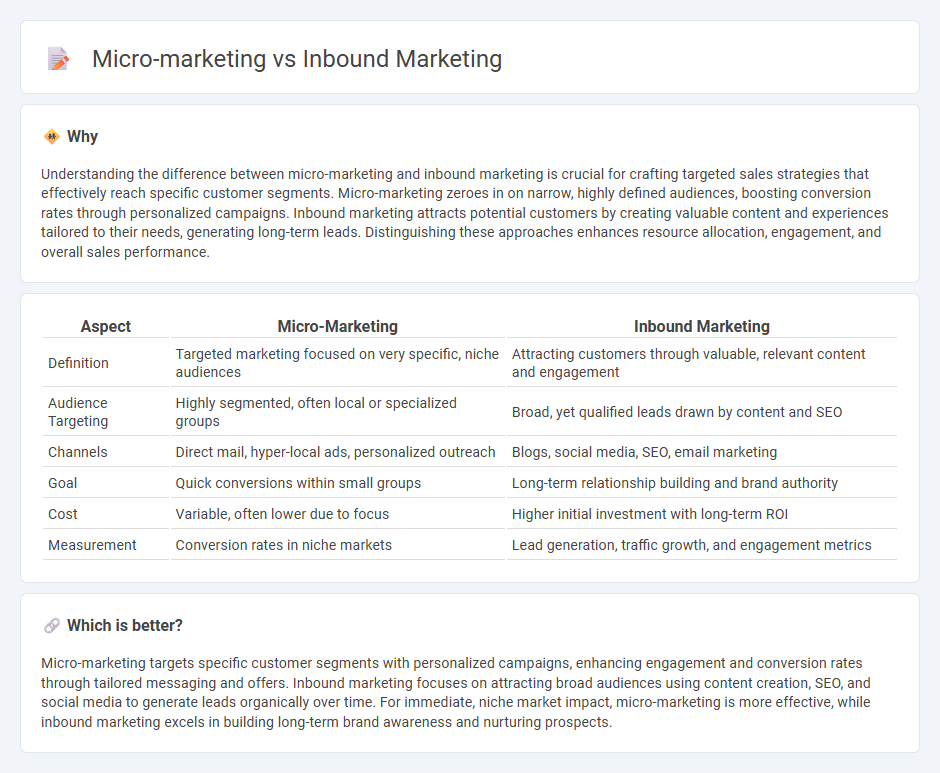940x773 pixels.
Task: Select the Channels row label
Action: tap(78, 452)
